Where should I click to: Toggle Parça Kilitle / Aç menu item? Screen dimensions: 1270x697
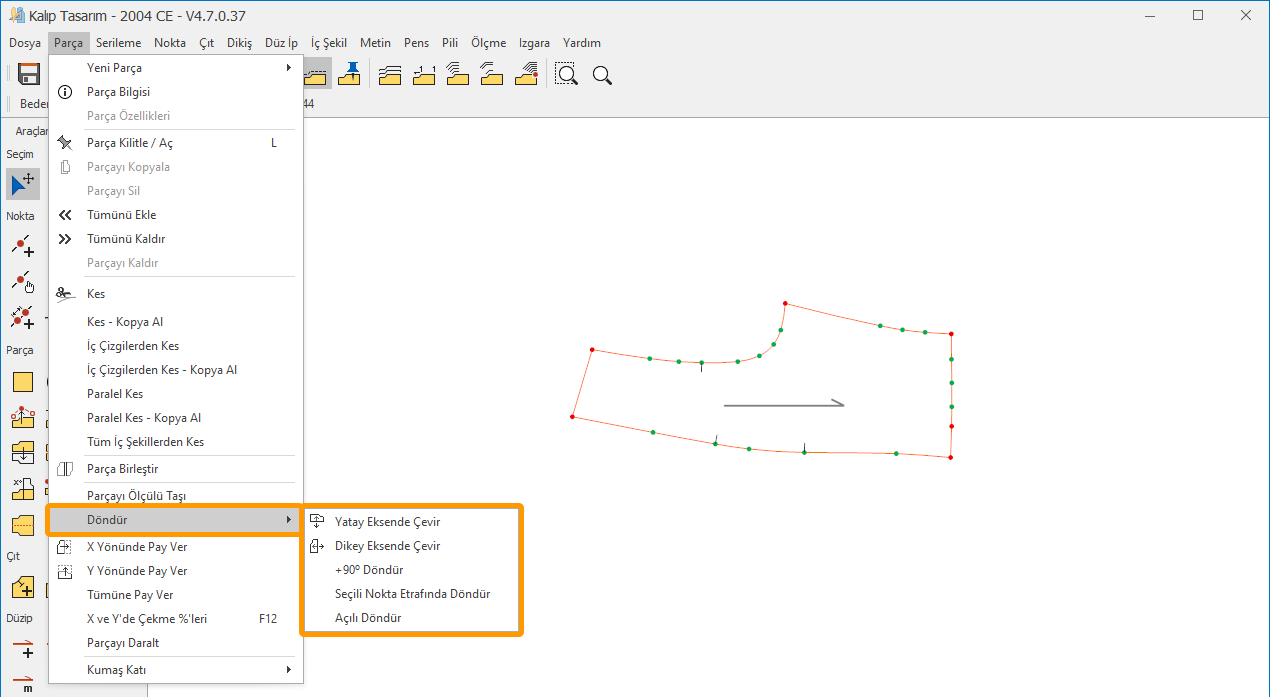click(x=130, y=143)
